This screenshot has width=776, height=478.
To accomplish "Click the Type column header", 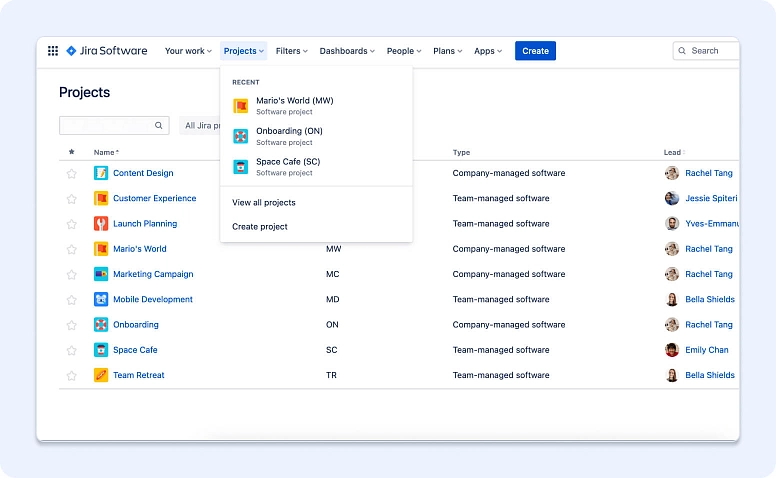I will [x=461, y=152].
